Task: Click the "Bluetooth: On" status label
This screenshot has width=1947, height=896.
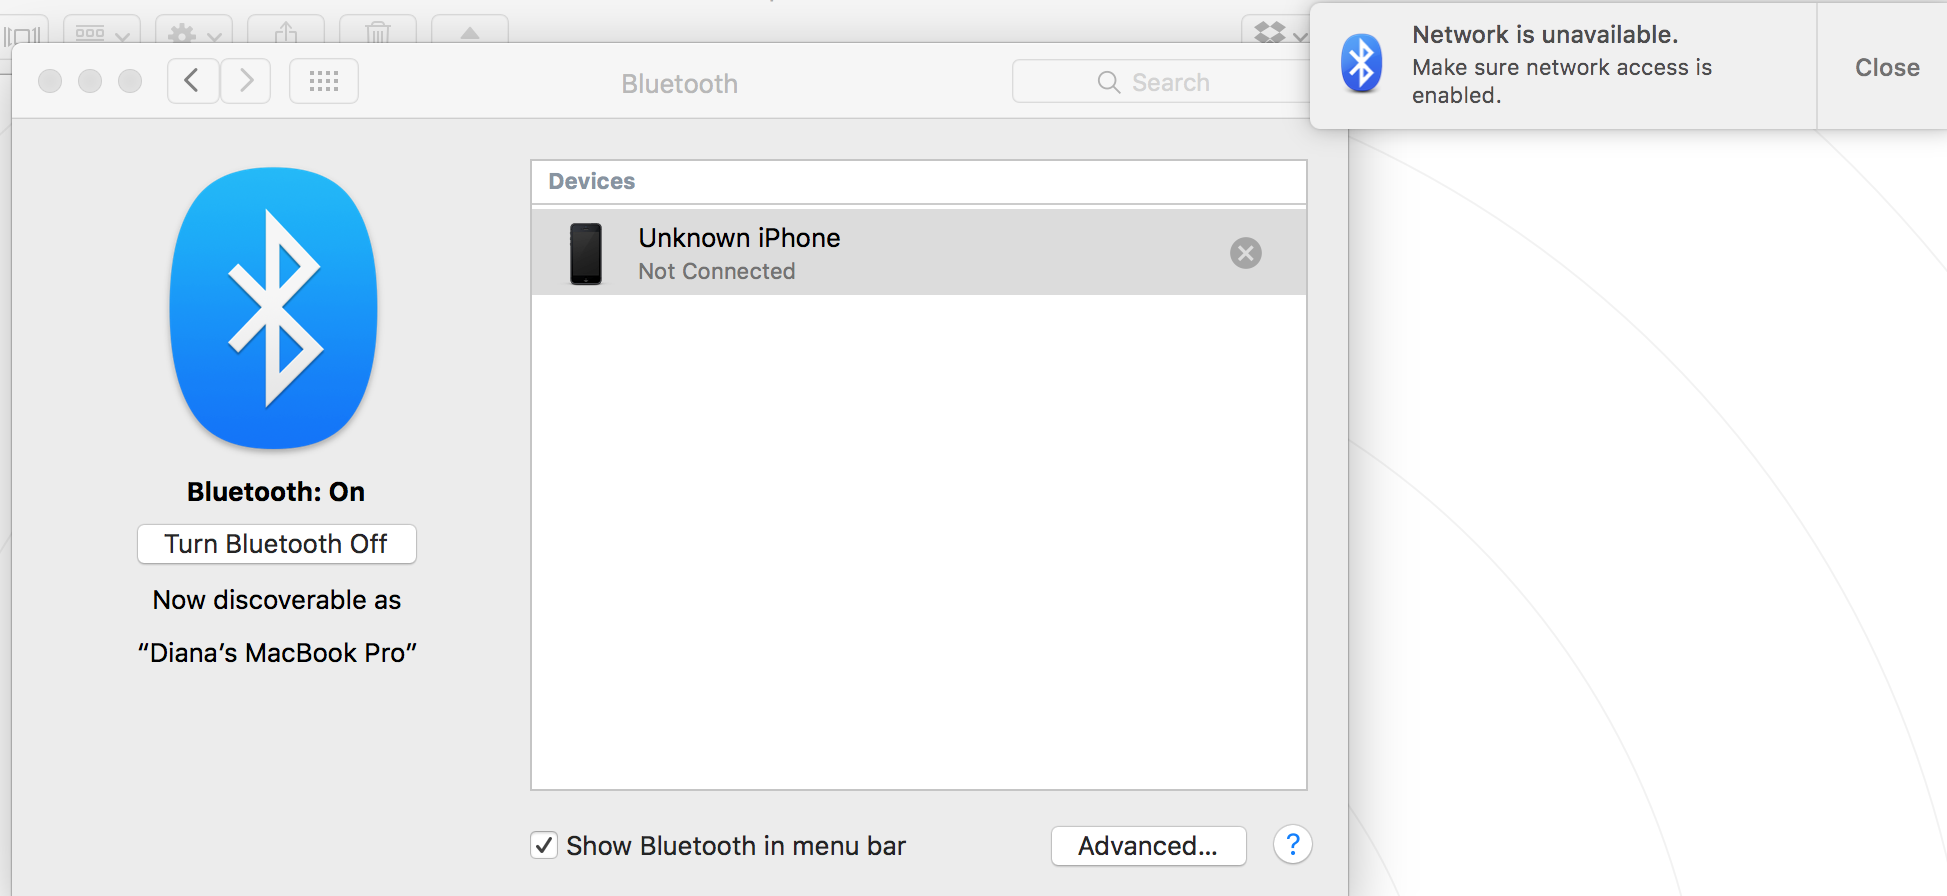Action: (276, 492)
